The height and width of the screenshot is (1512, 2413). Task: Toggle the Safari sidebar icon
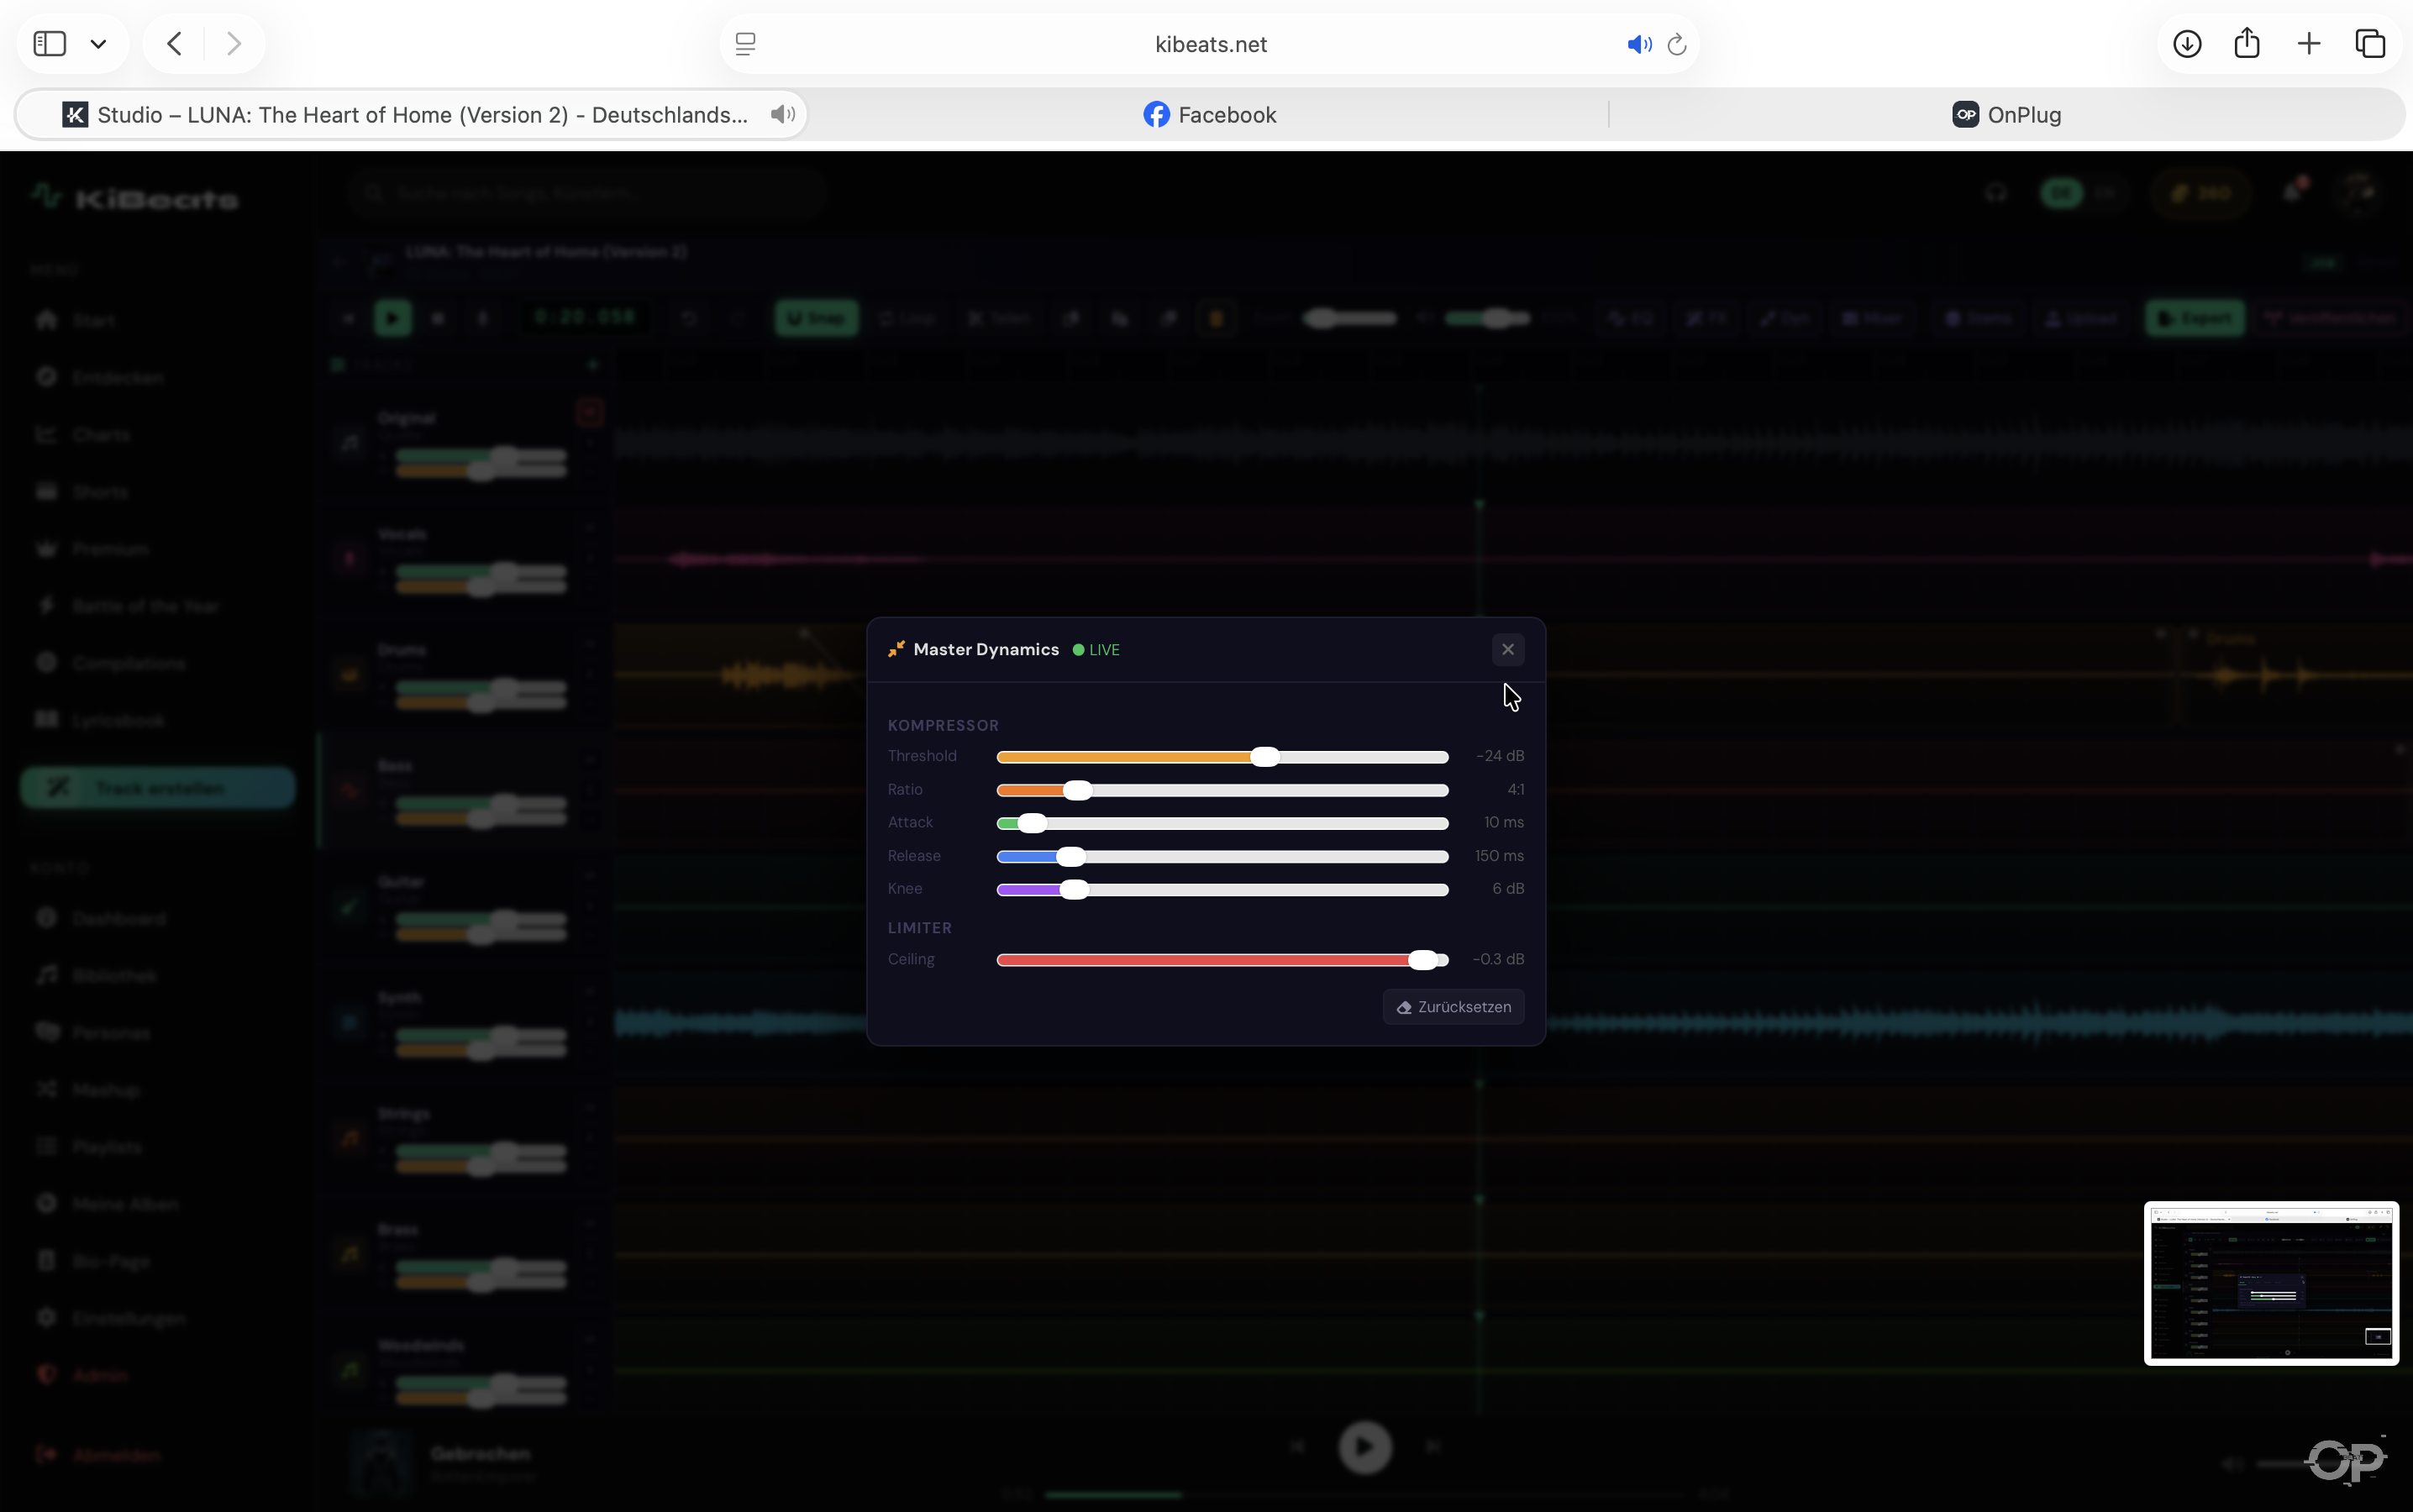tap(49, 44)
